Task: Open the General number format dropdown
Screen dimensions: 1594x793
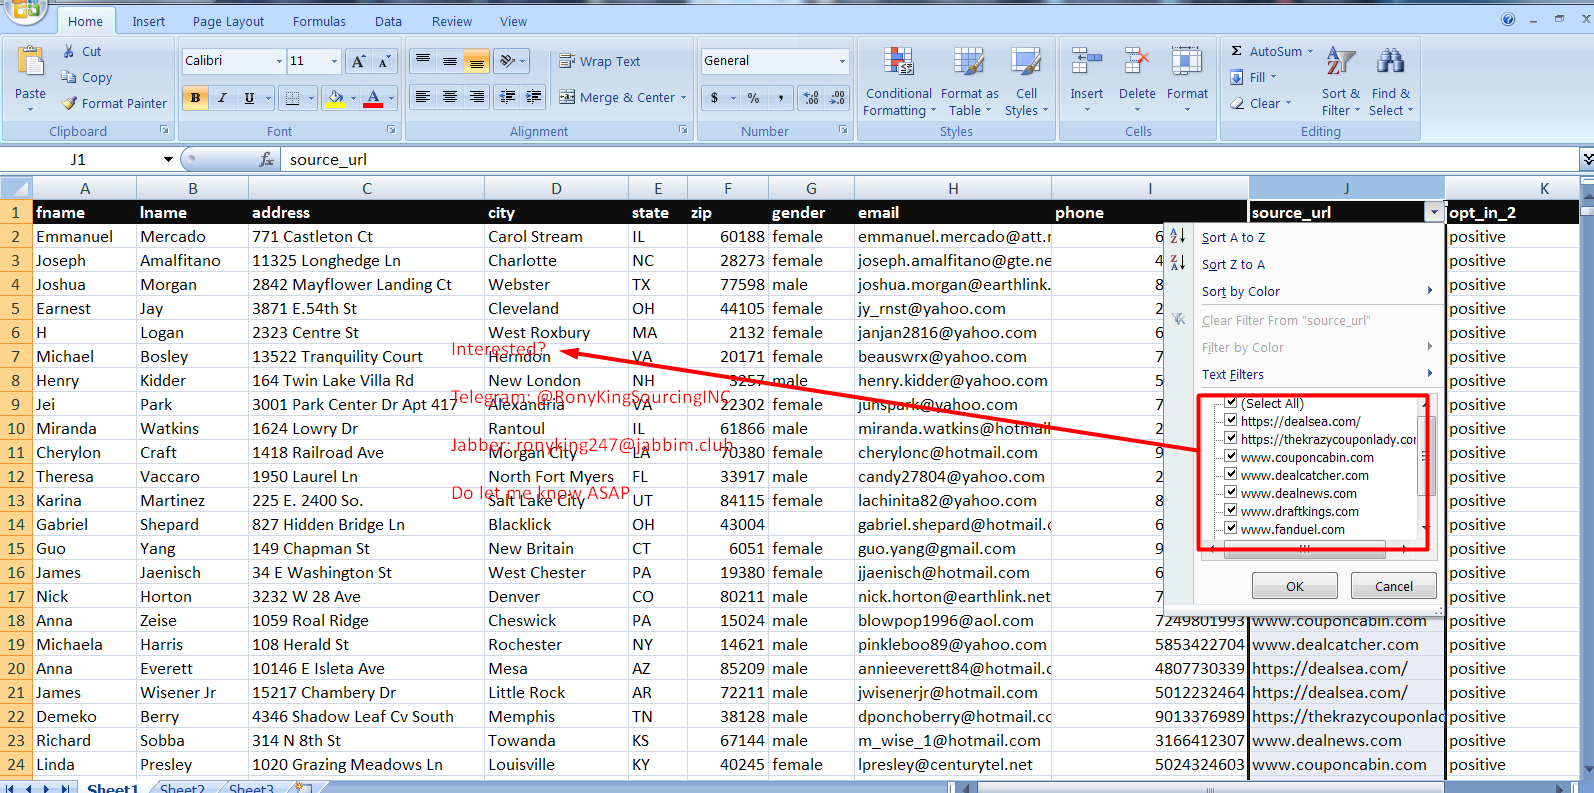Action: coord(842,61)
